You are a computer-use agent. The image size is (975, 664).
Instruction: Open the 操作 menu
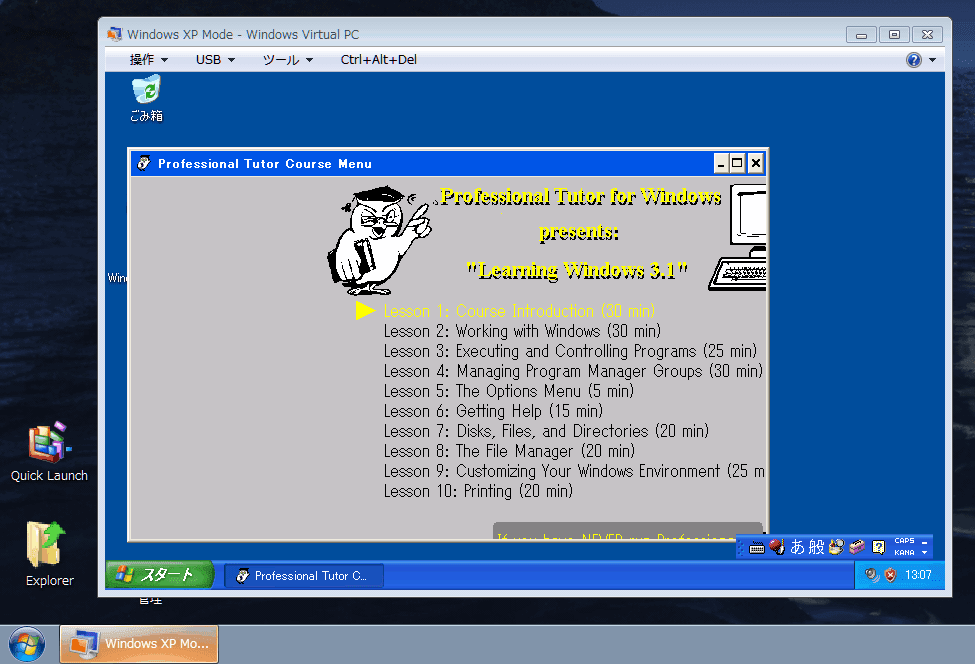point(149,60)
